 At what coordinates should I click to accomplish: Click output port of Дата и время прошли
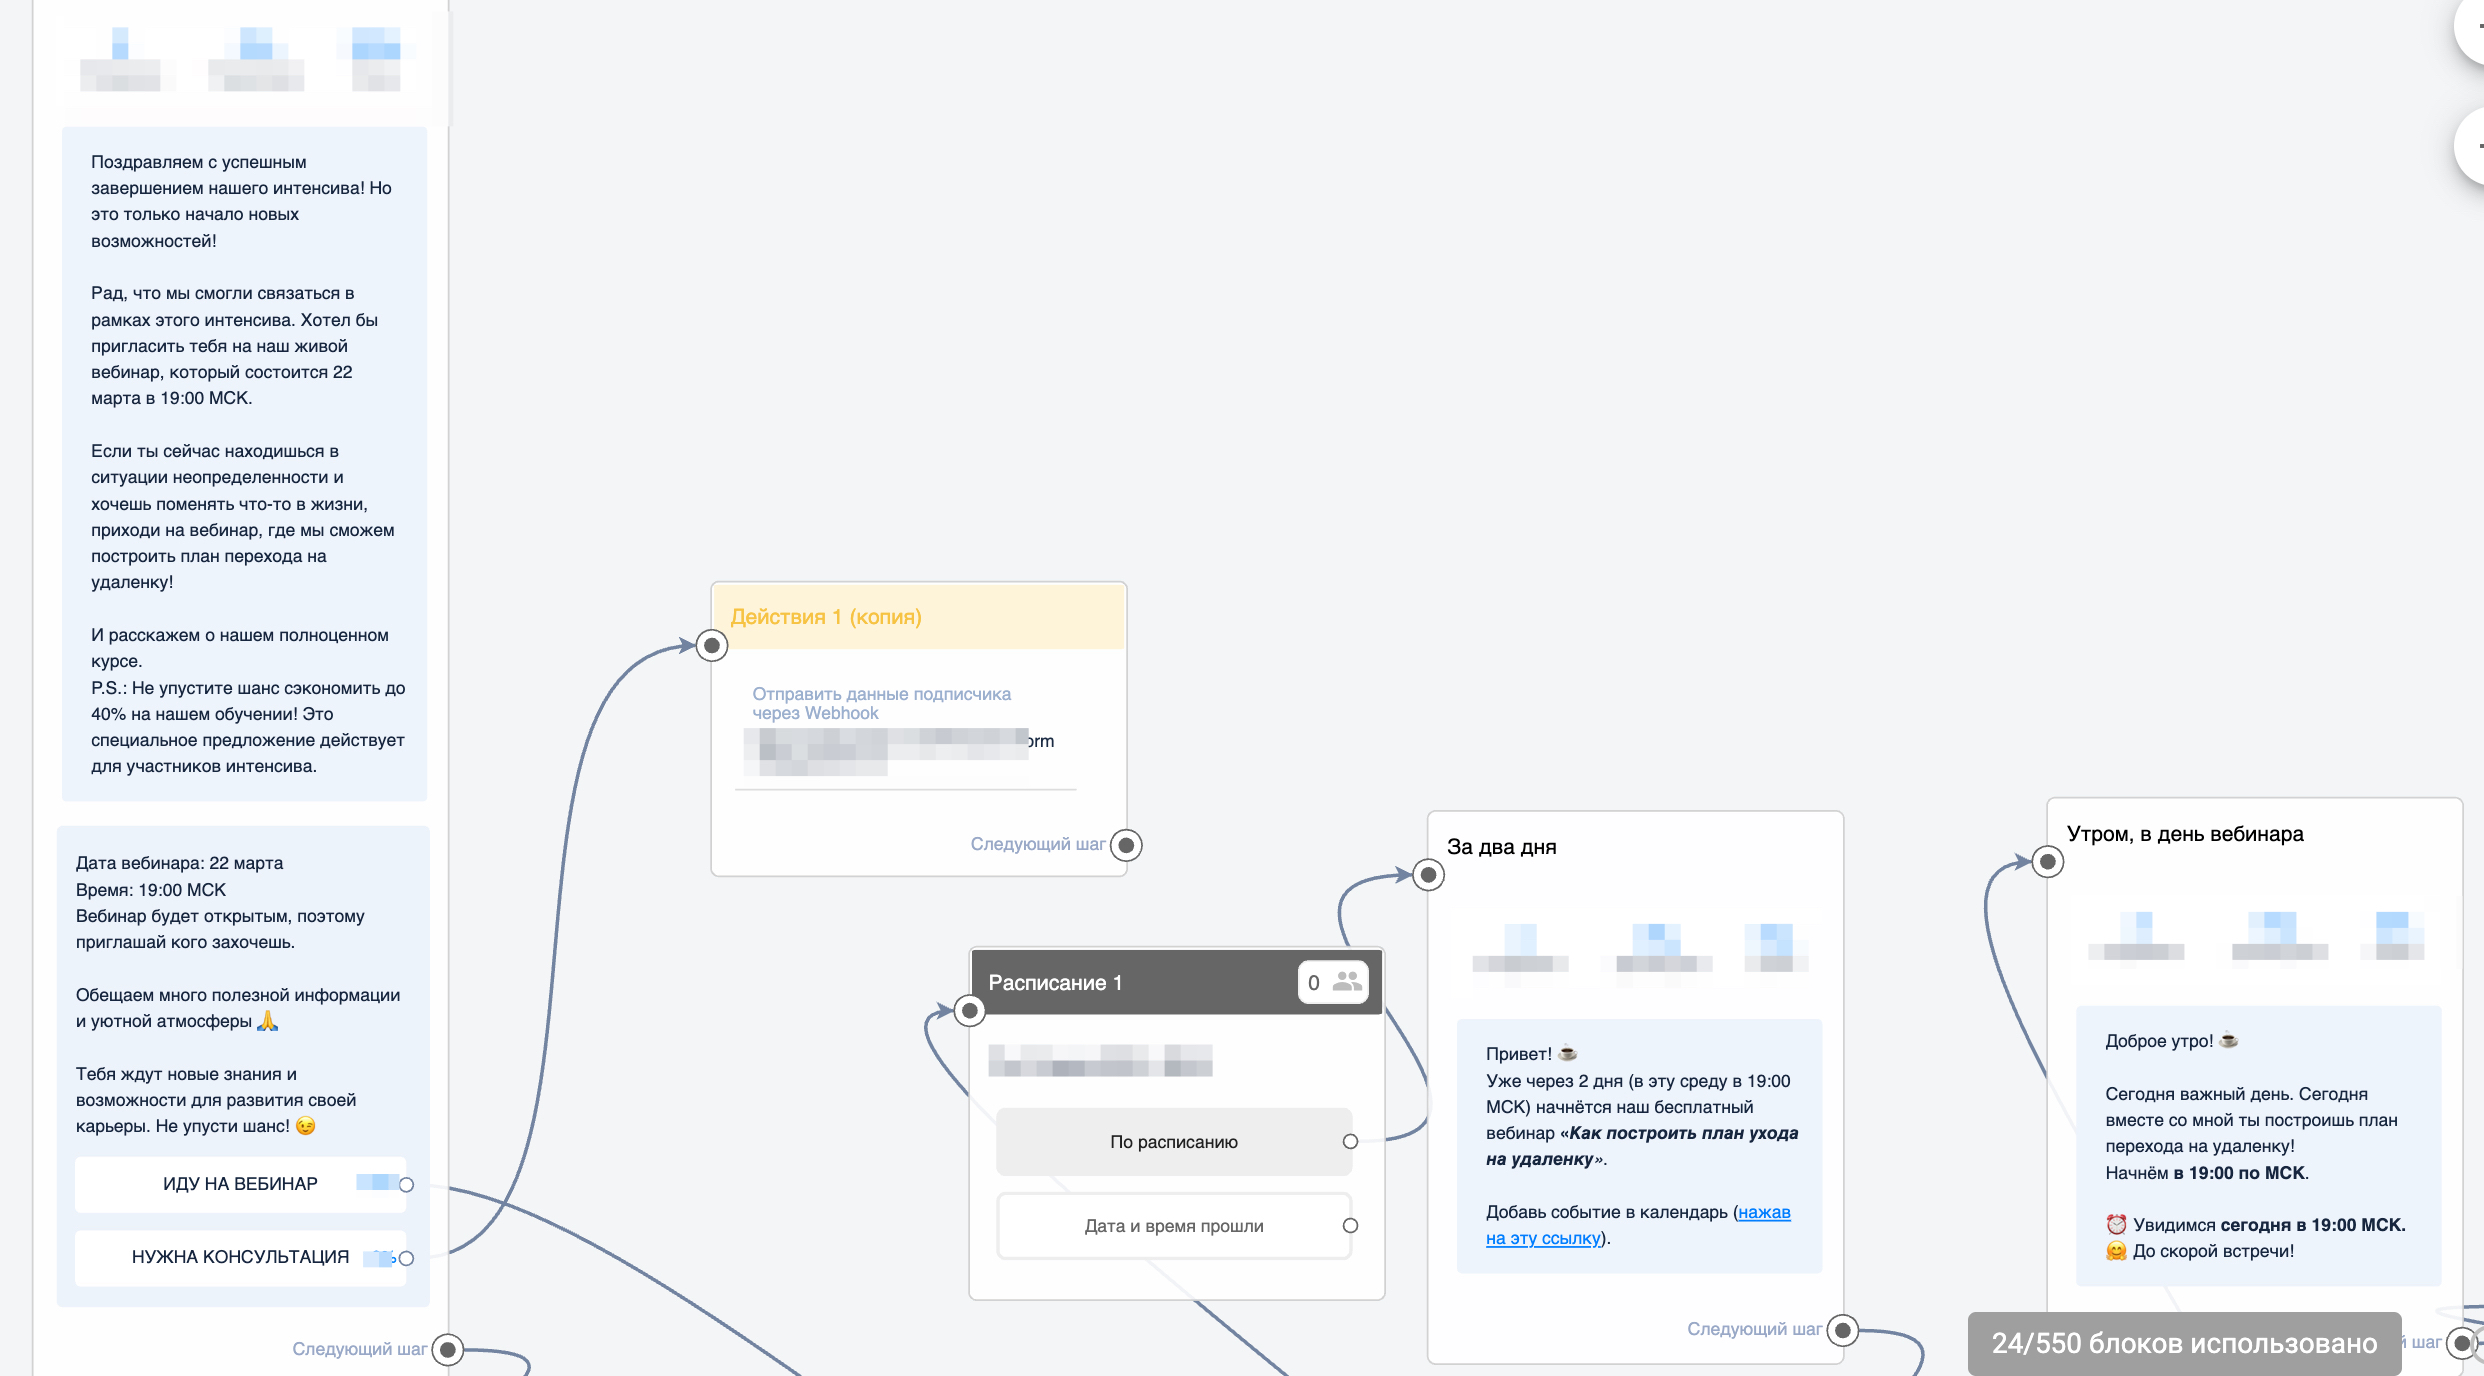[1350, 1225]
